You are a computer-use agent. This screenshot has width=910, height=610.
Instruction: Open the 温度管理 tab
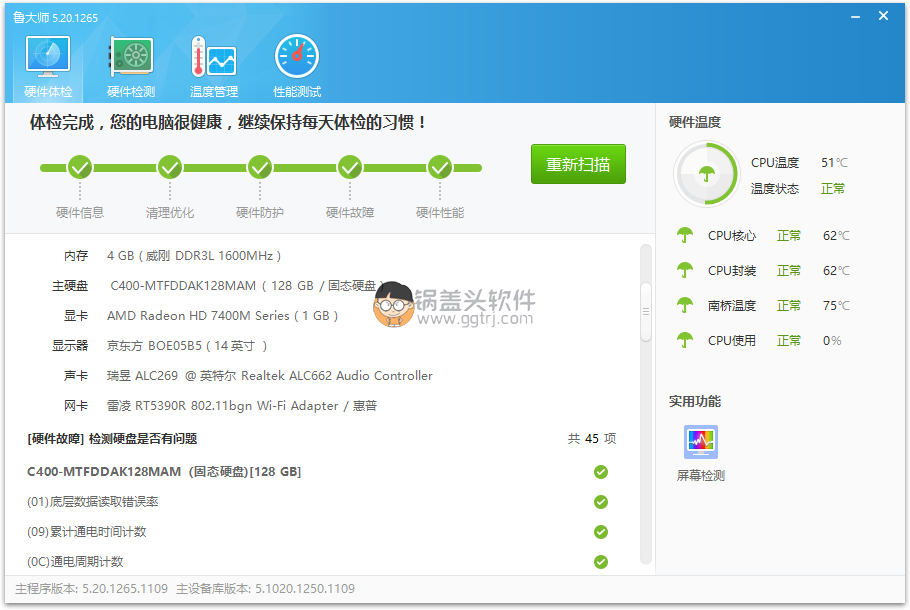[x=214, y=67]
